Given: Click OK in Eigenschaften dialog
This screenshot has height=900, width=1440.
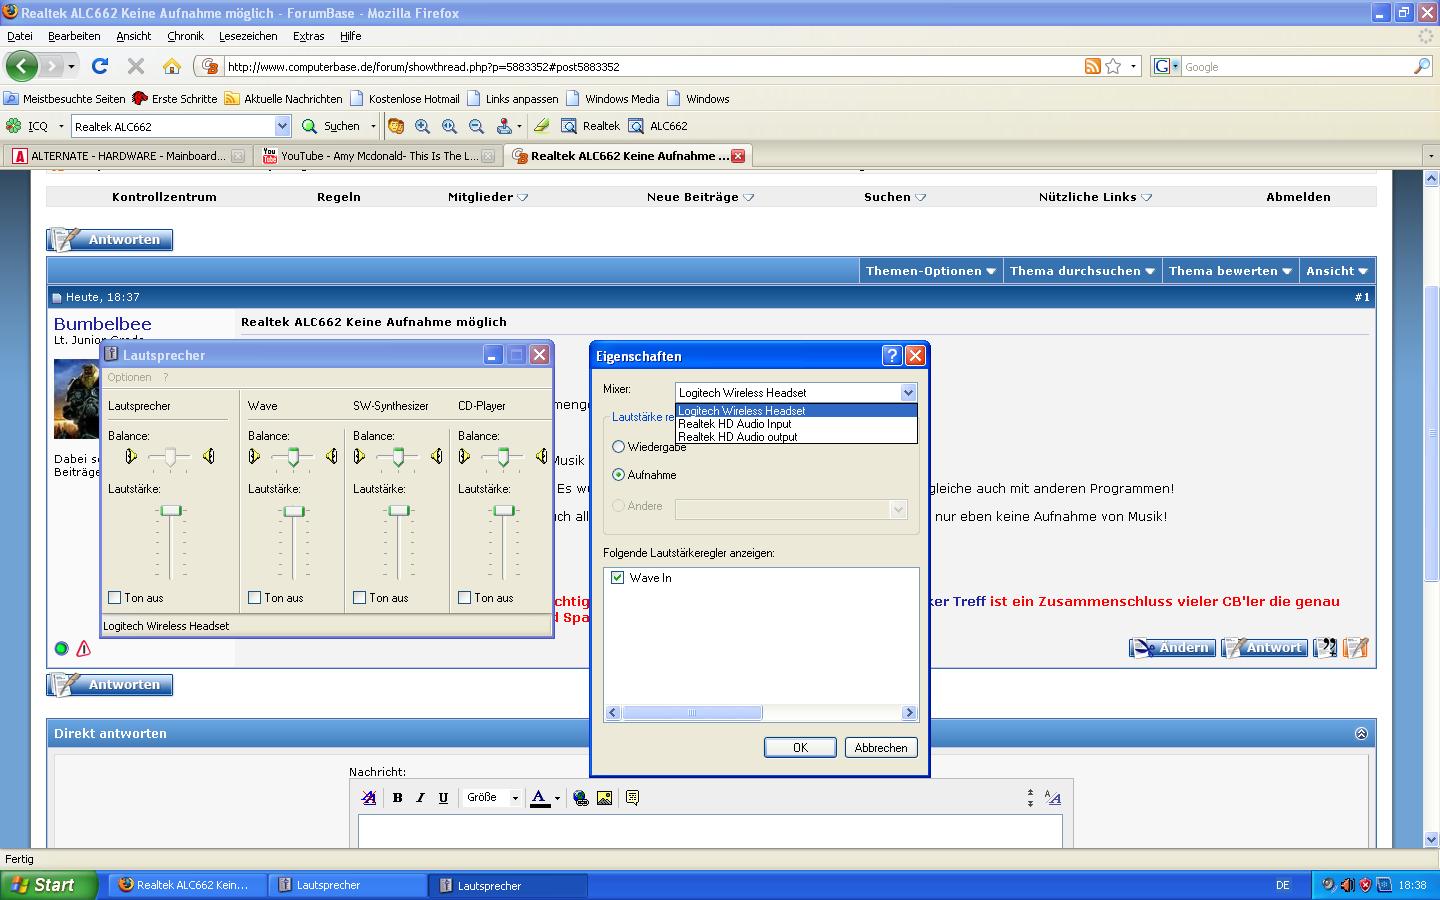Looking at the screenshot, I should (800, 747).
